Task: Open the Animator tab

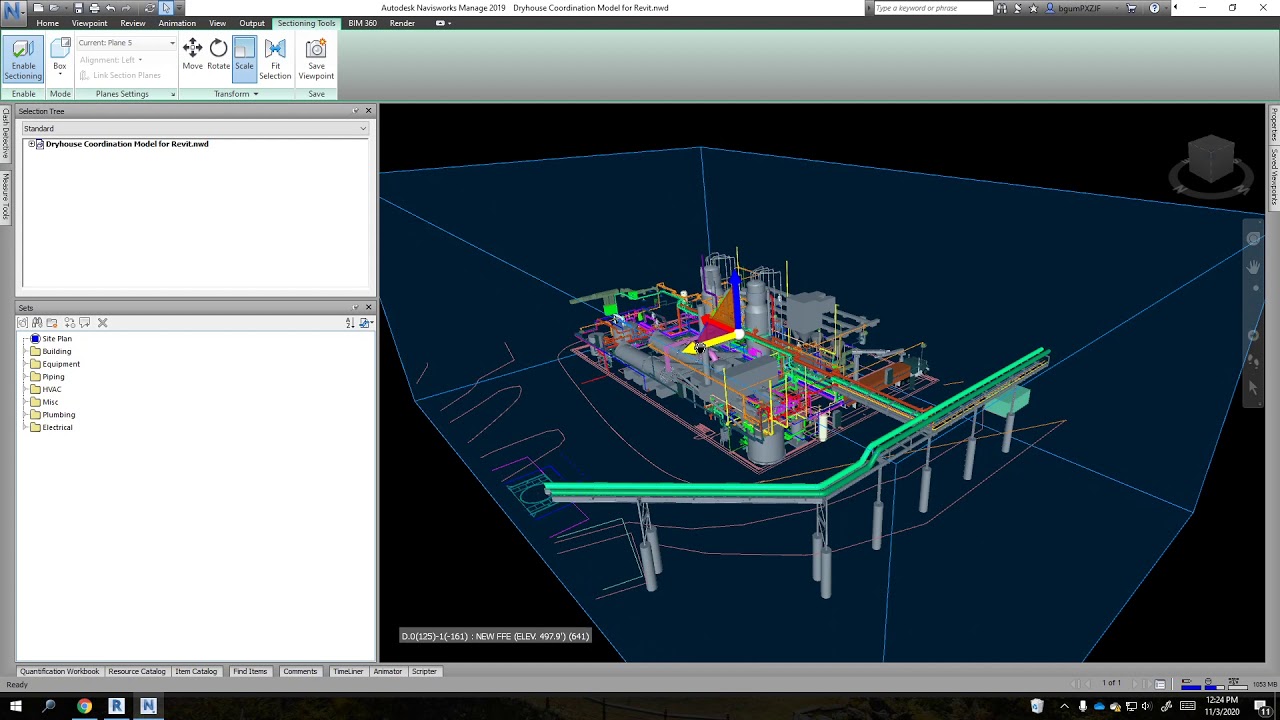Action: point(388,672)
